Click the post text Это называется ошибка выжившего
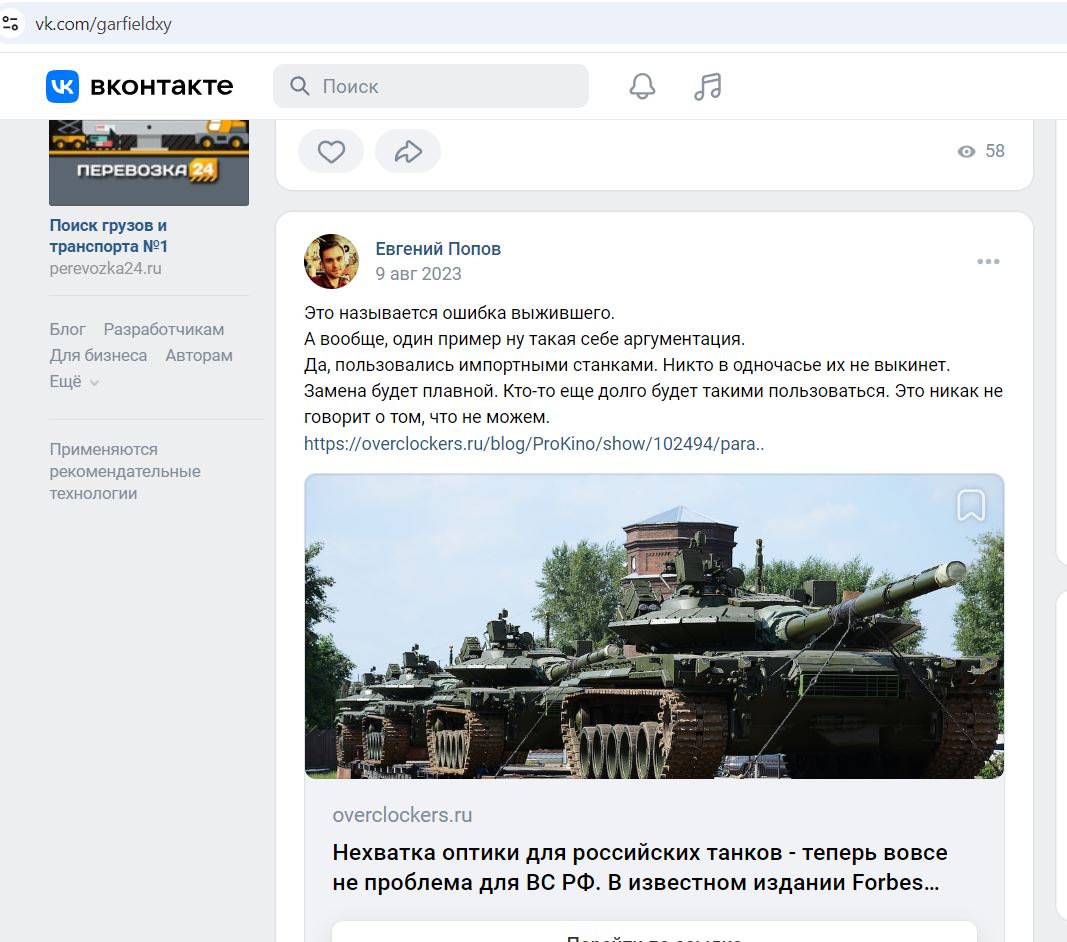This screenshot has height=942, width=1067. pos(459,313)
